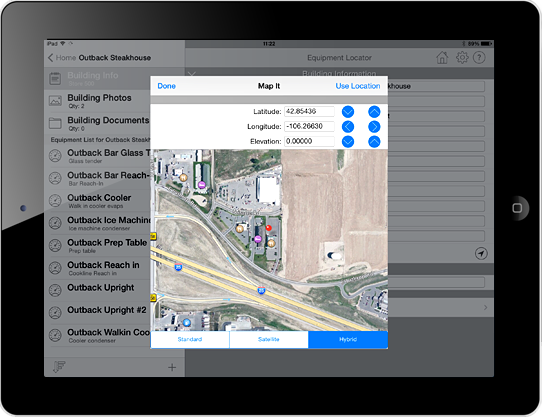Image resolution: width=542 pixels, height=417 pixels.
Task: Click the Building Photos picture icon
Action: pos(55,101)
